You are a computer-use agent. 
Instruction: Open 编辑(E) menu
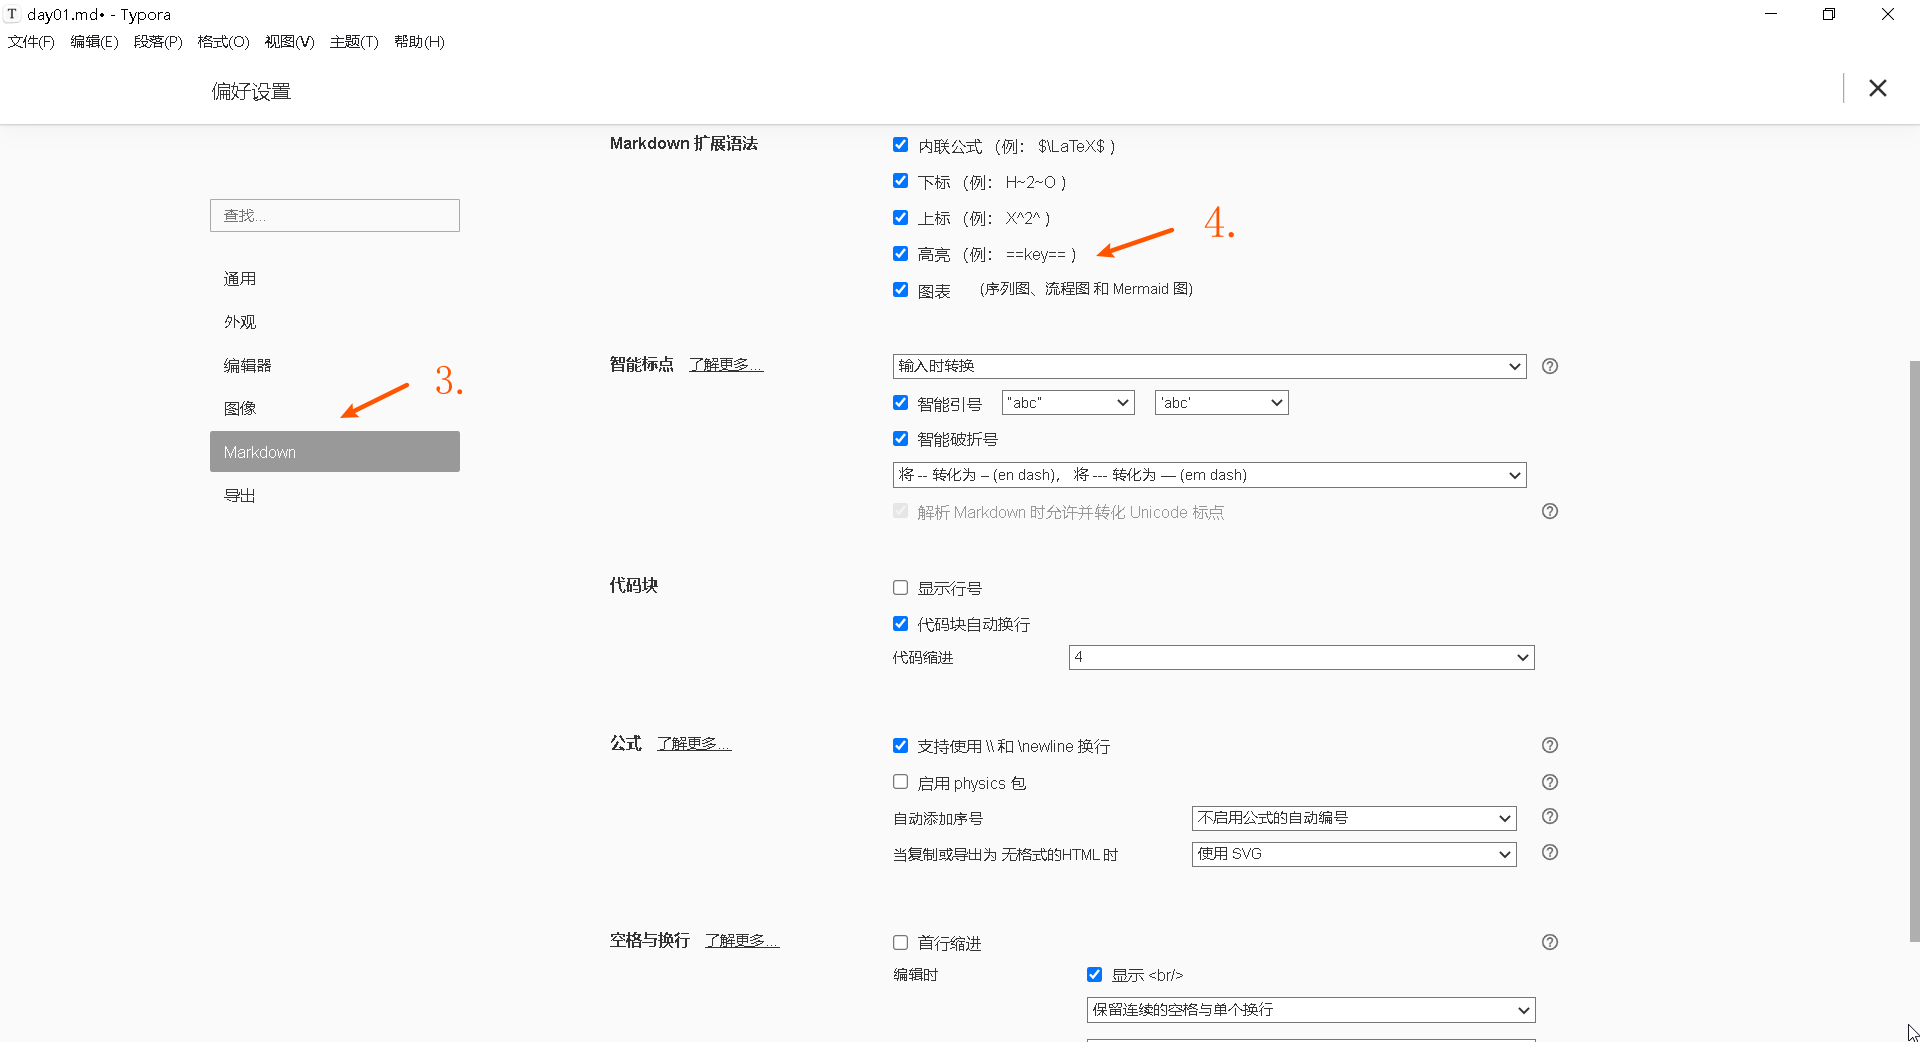(x=94, y=42)
